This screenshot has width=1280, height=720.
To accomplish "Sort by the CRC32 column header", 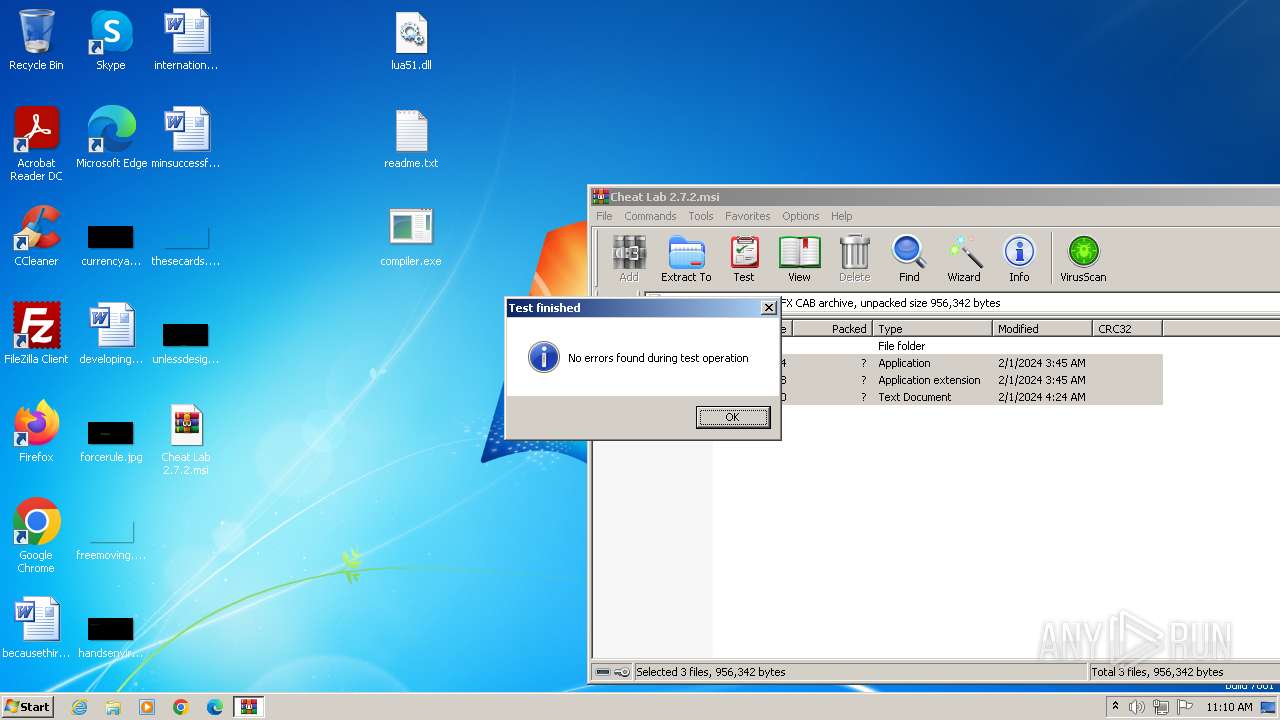I will pyautogui.click(x=1127, y=328).
